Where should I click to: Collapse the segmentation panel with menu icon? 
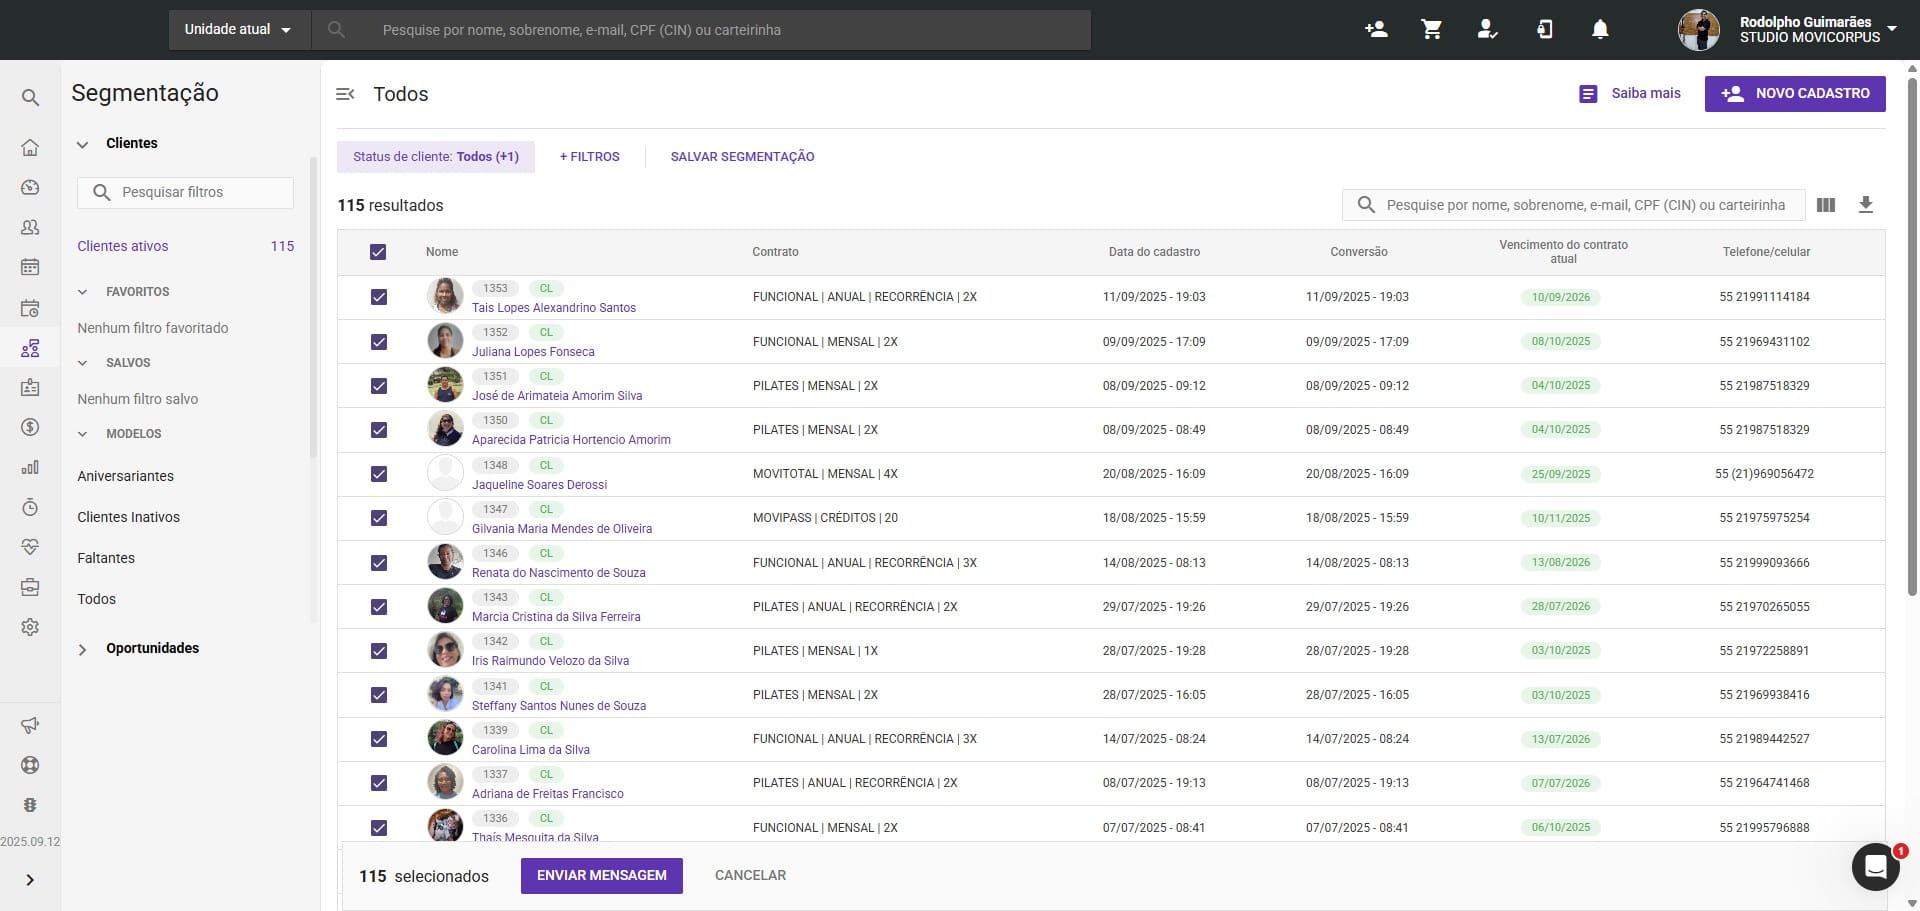tap(345, 94)
